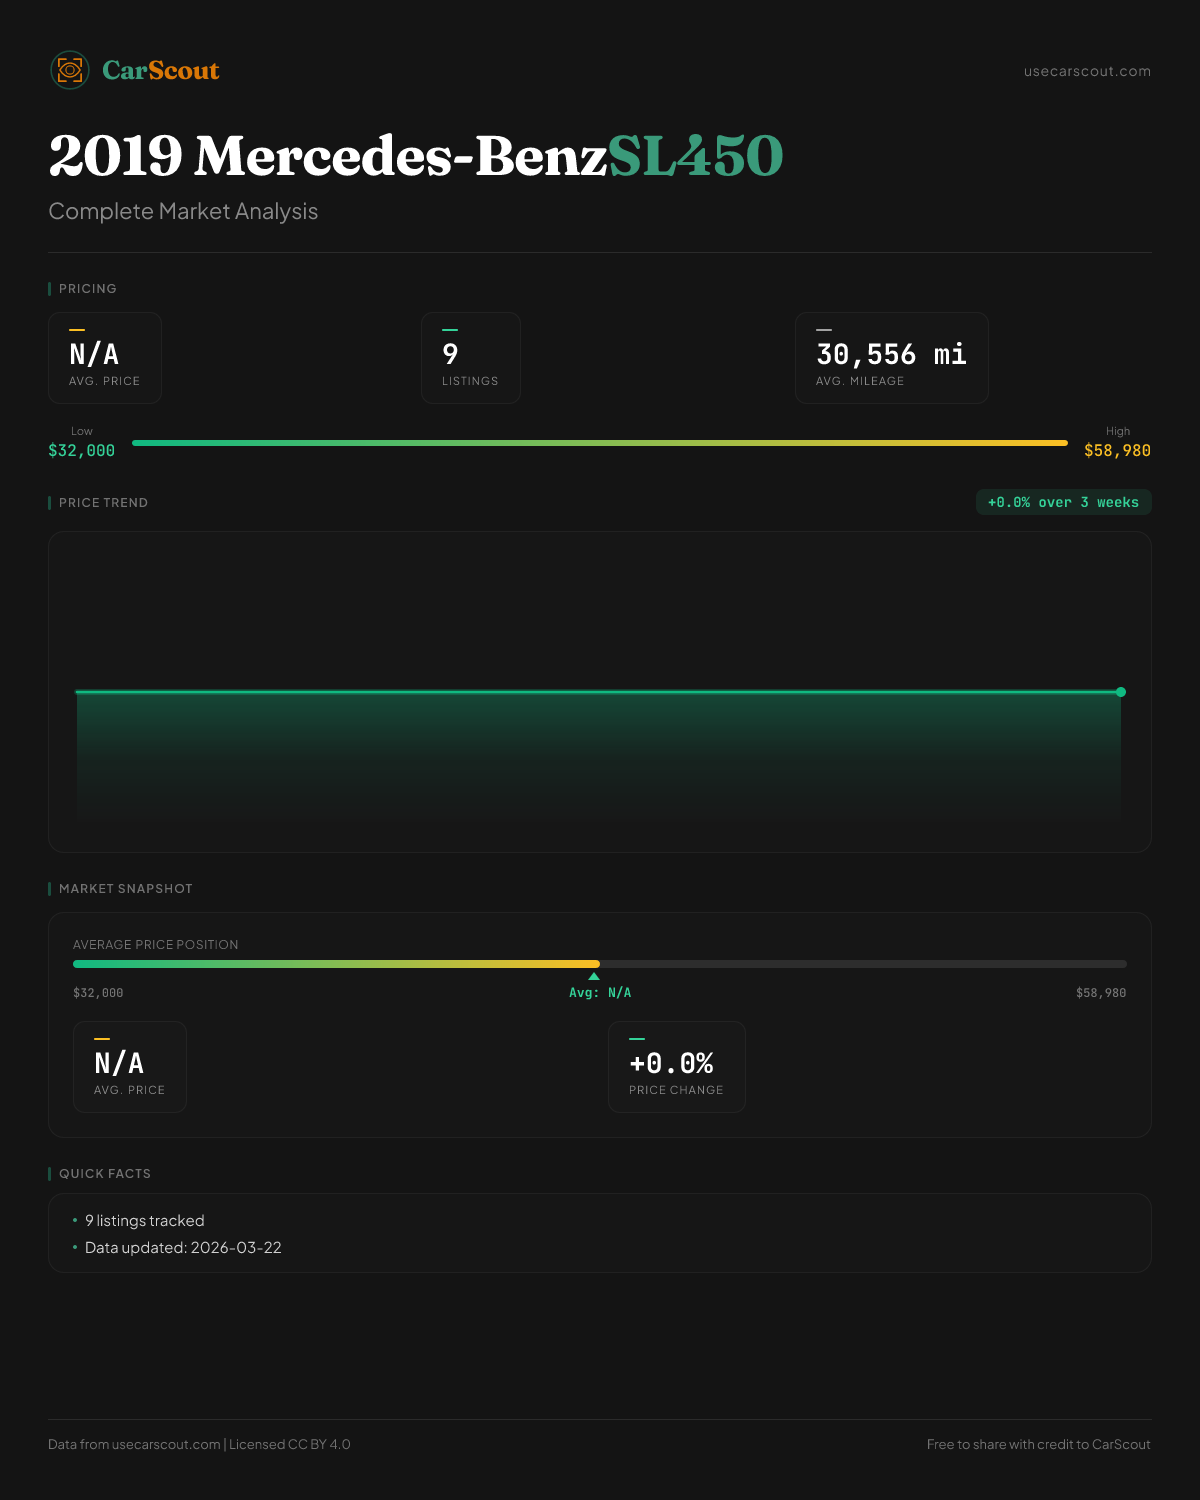Click the footer data license text
Screen dimensions: 1200x1500
point(199,1444)
